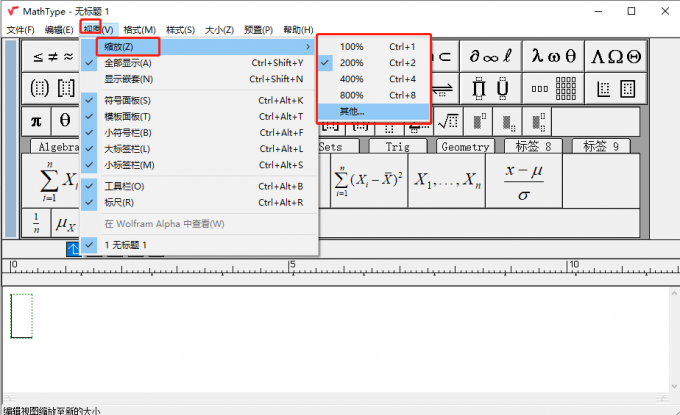Toggle 全部显示(A) show all option
The height and width of the screenshot is (415, 680).
pyautogui.click(x=199, y=63)
